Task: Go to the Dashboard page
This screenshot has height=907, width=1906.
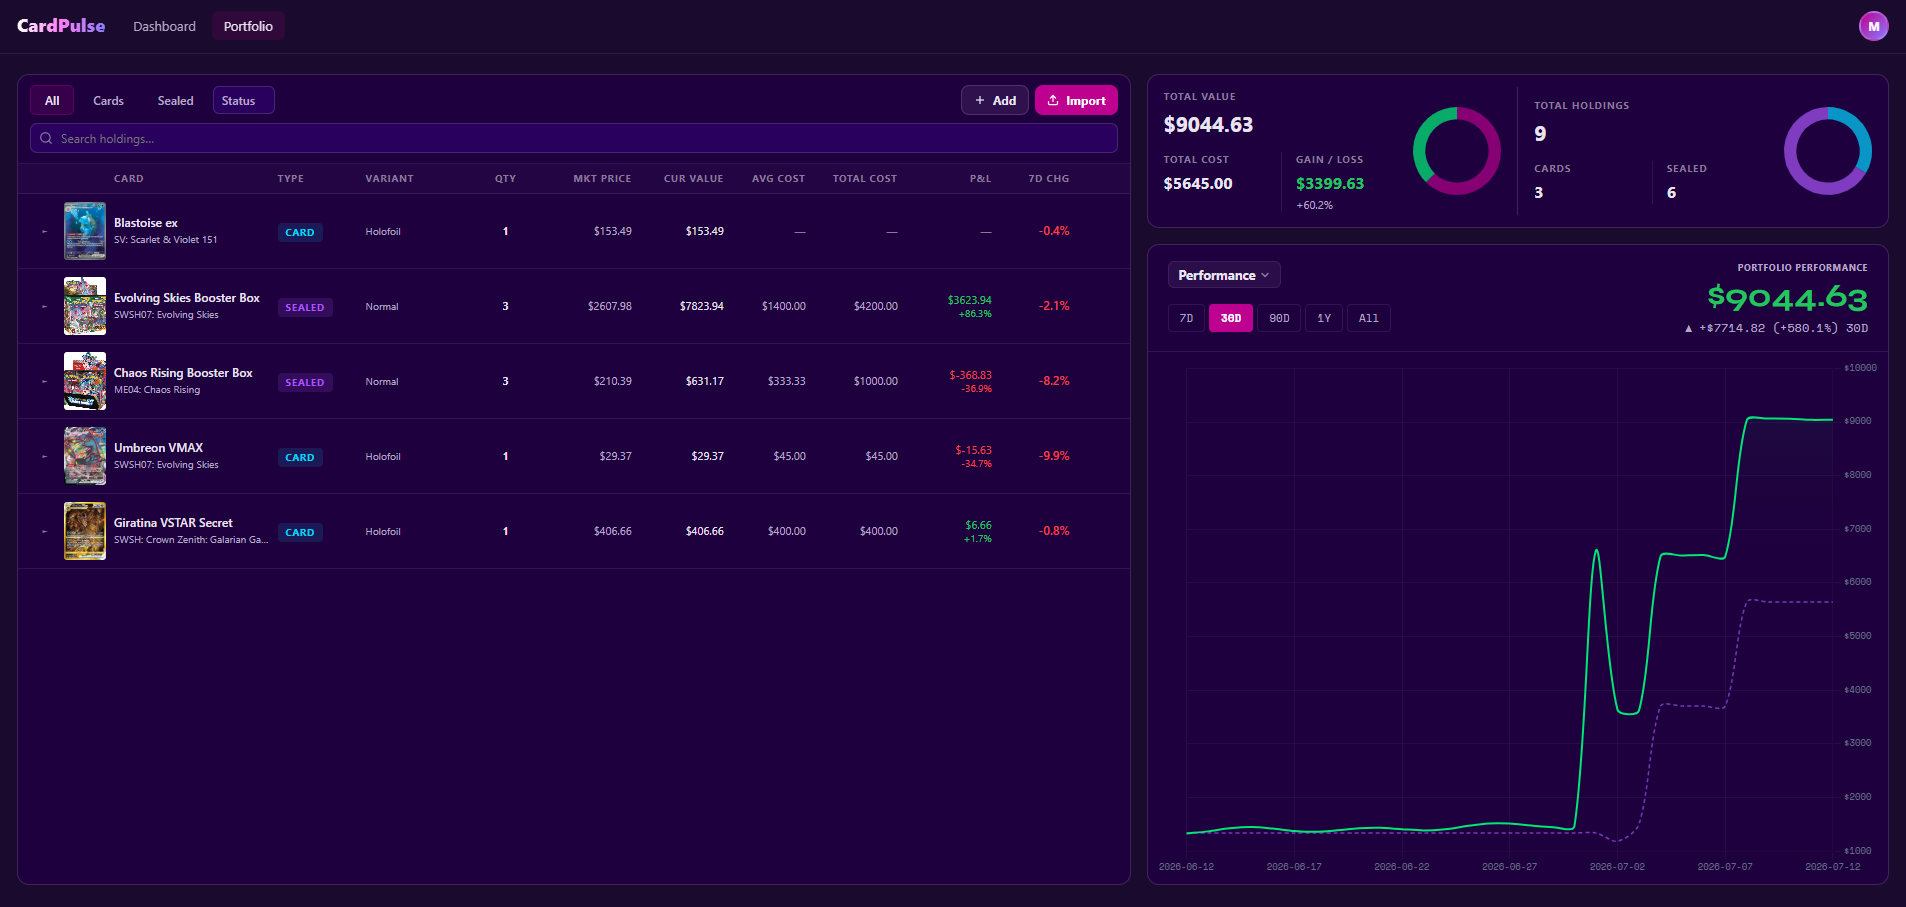Action: 164,26
